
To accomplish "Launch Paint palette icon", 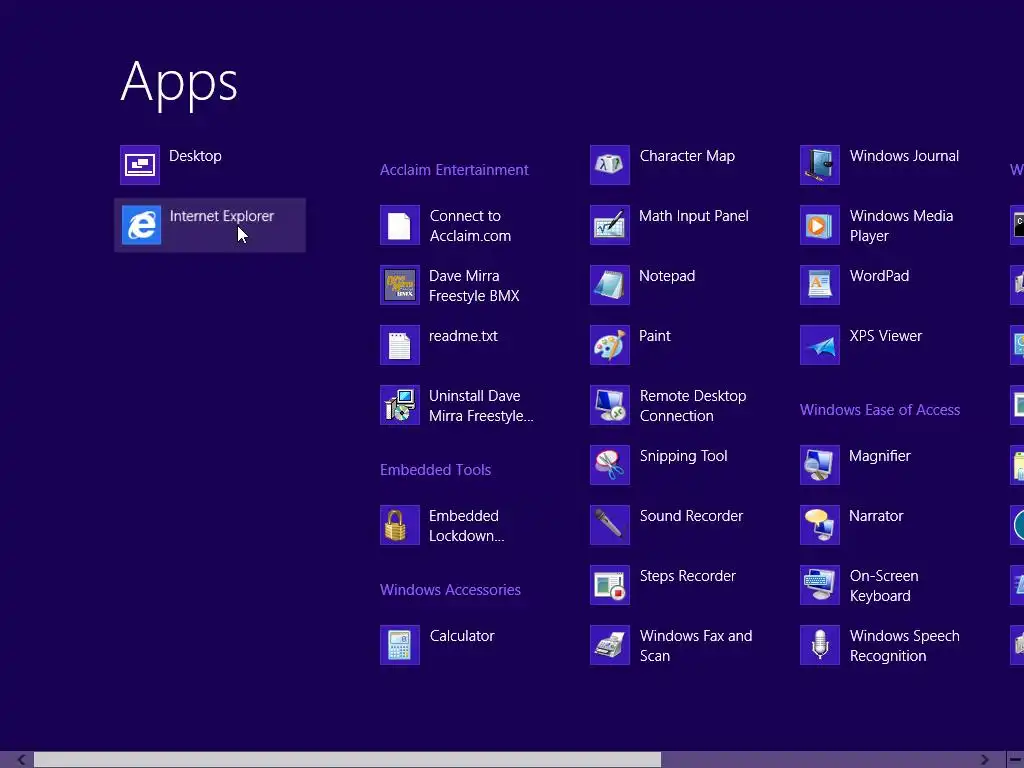I will 610,345.
